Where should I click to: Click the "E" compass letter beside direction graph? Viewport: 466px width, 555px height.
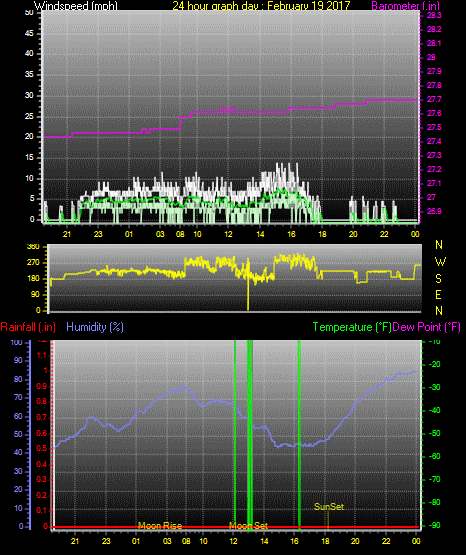[438, 295]
